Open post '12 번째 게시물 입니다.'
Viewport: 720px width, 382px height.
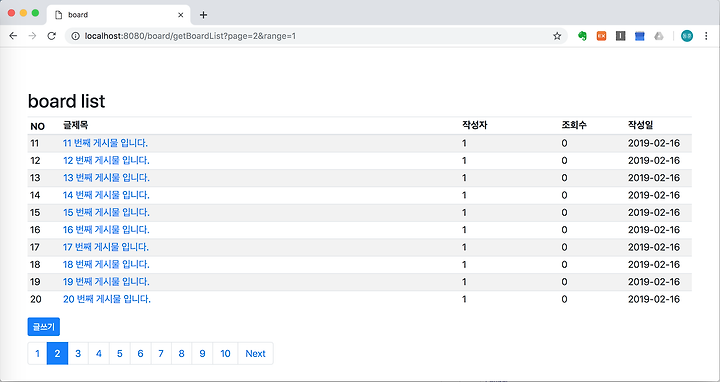tap(106, 160)
